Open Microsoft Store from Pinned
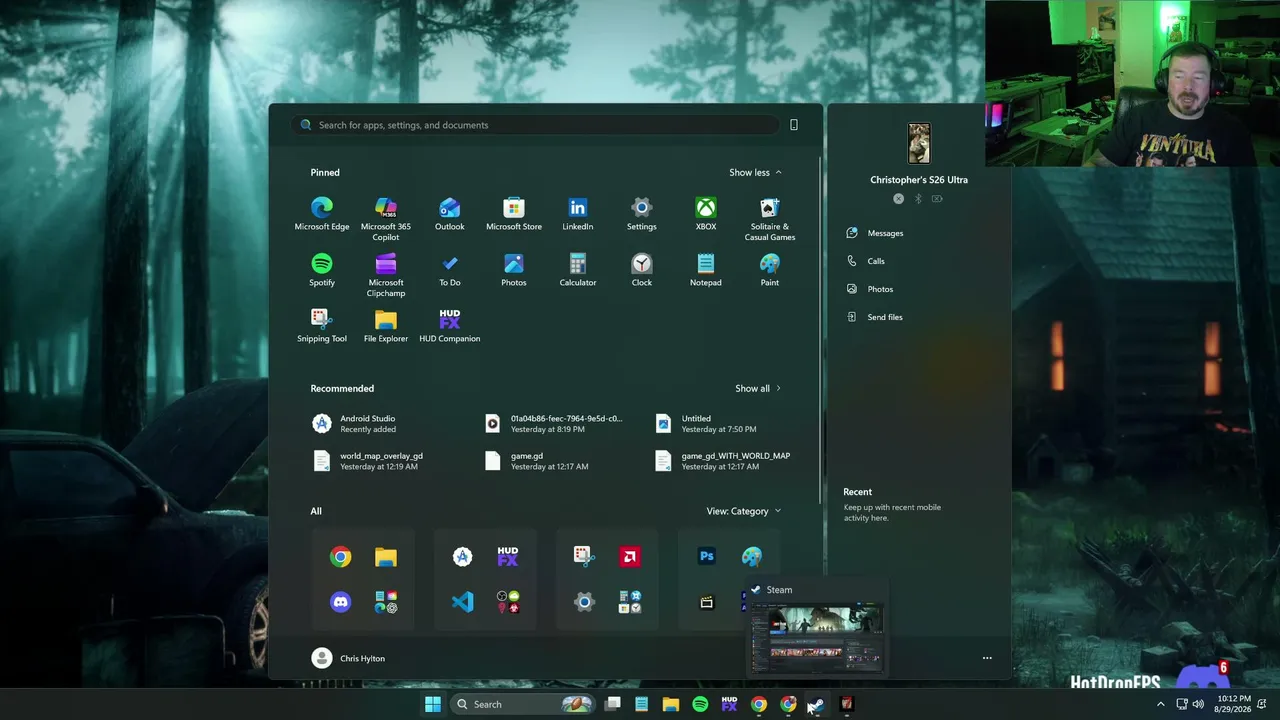Screen dimensions: 1280x720 pos(514,214)
